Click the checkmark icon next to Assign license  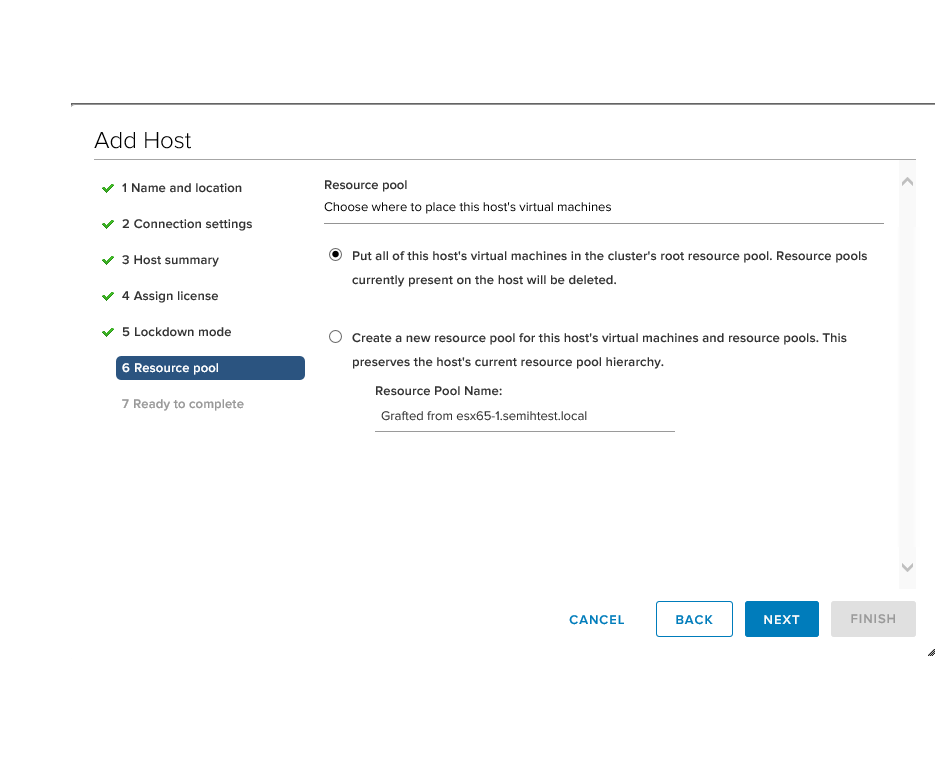click(108, 296)
